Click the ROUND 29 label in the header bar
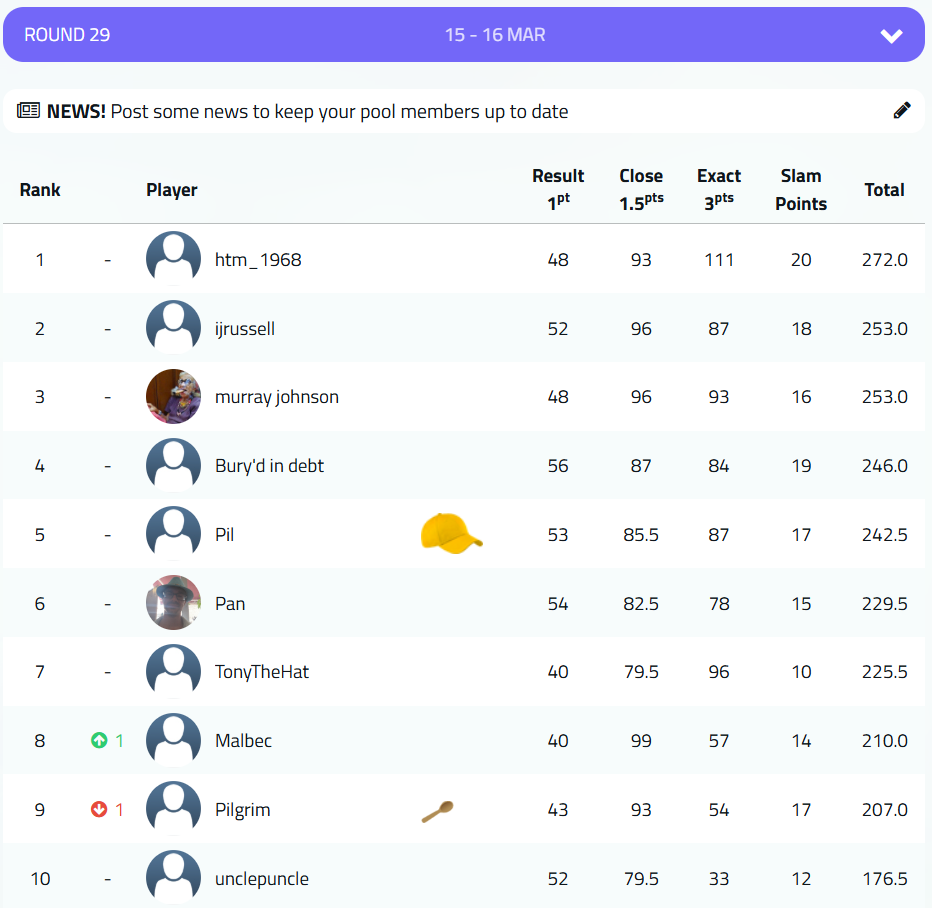 [67, 35]
